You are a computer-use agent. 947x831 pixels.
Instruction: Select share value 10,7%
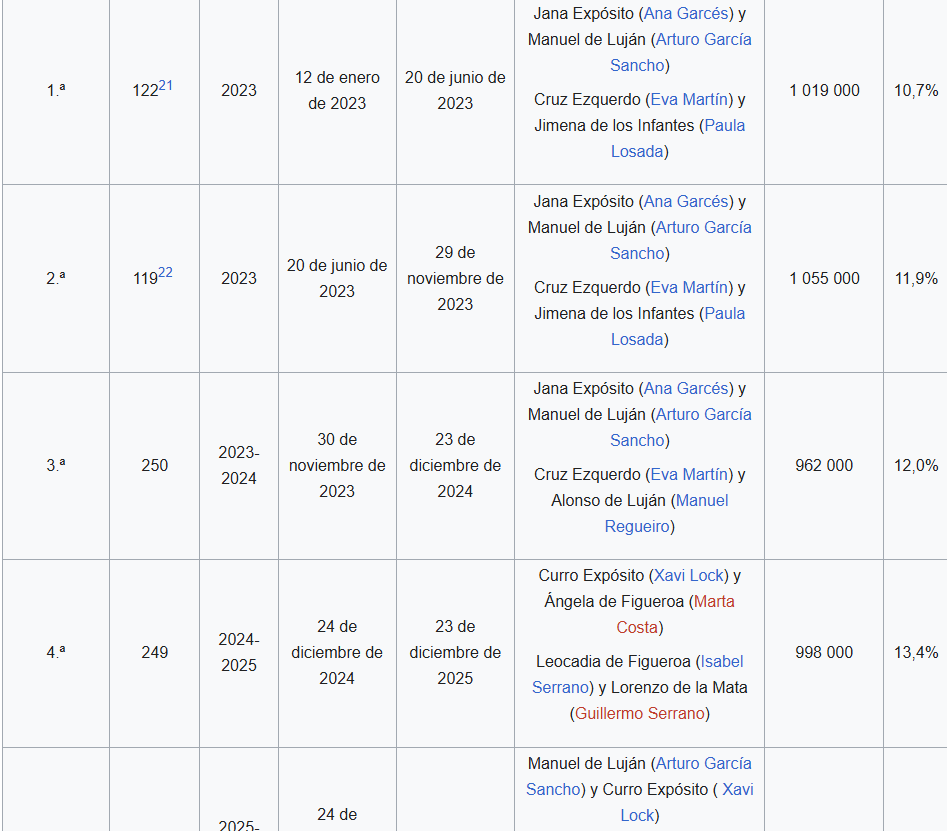(x=916, y=91)
